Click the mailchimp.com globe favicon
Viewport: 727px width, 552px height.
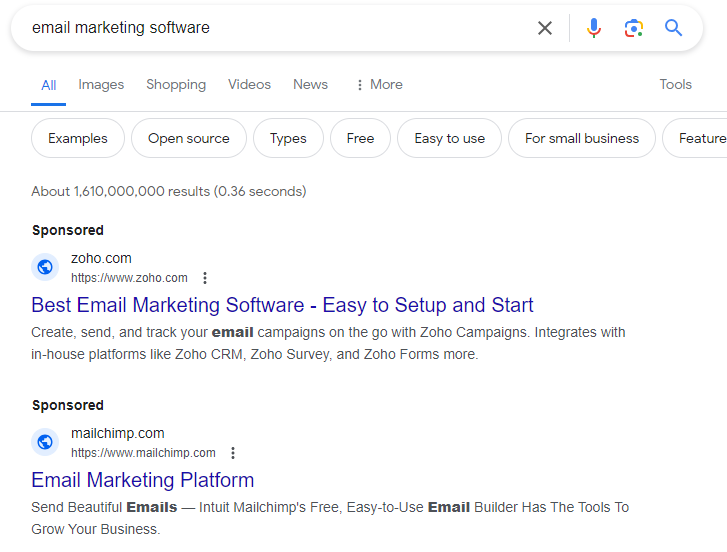(x=45, y=442)
